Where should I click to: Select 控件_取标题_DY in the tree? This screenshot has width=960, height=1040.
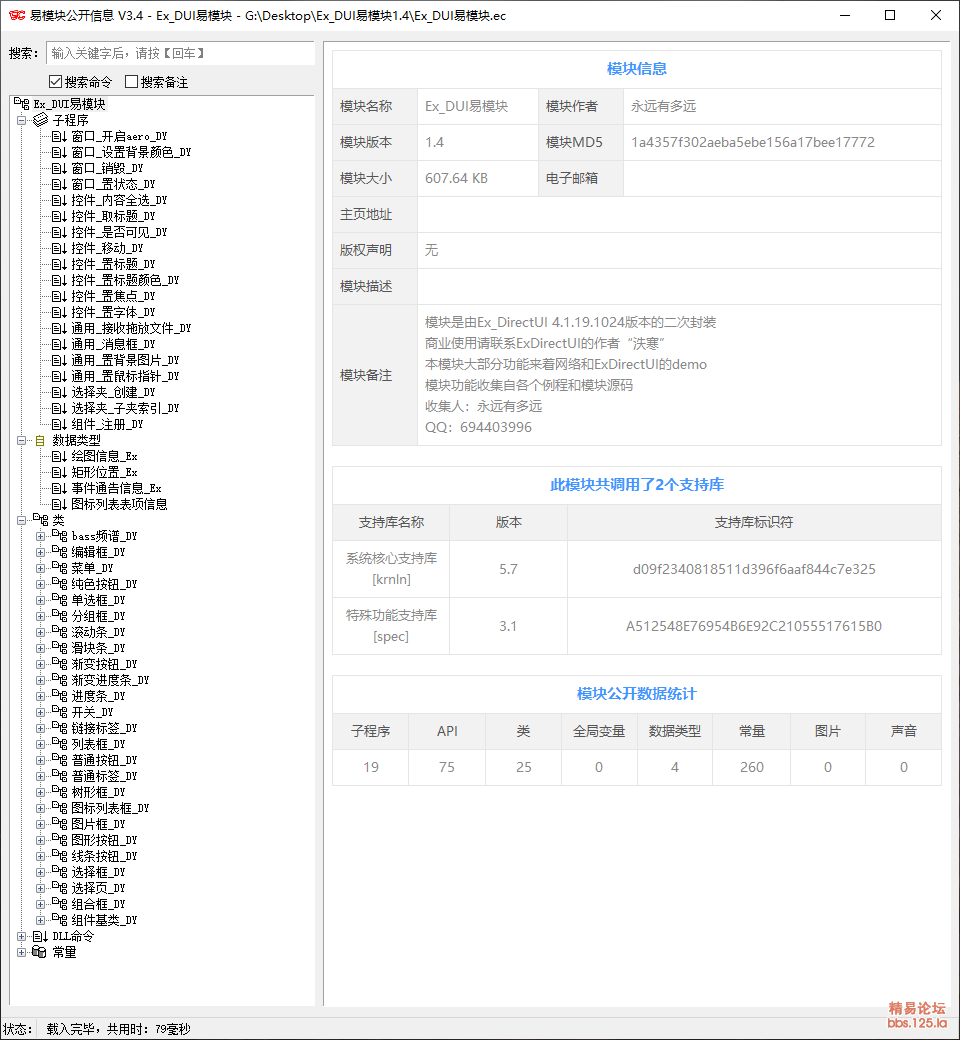coord(113,216)
